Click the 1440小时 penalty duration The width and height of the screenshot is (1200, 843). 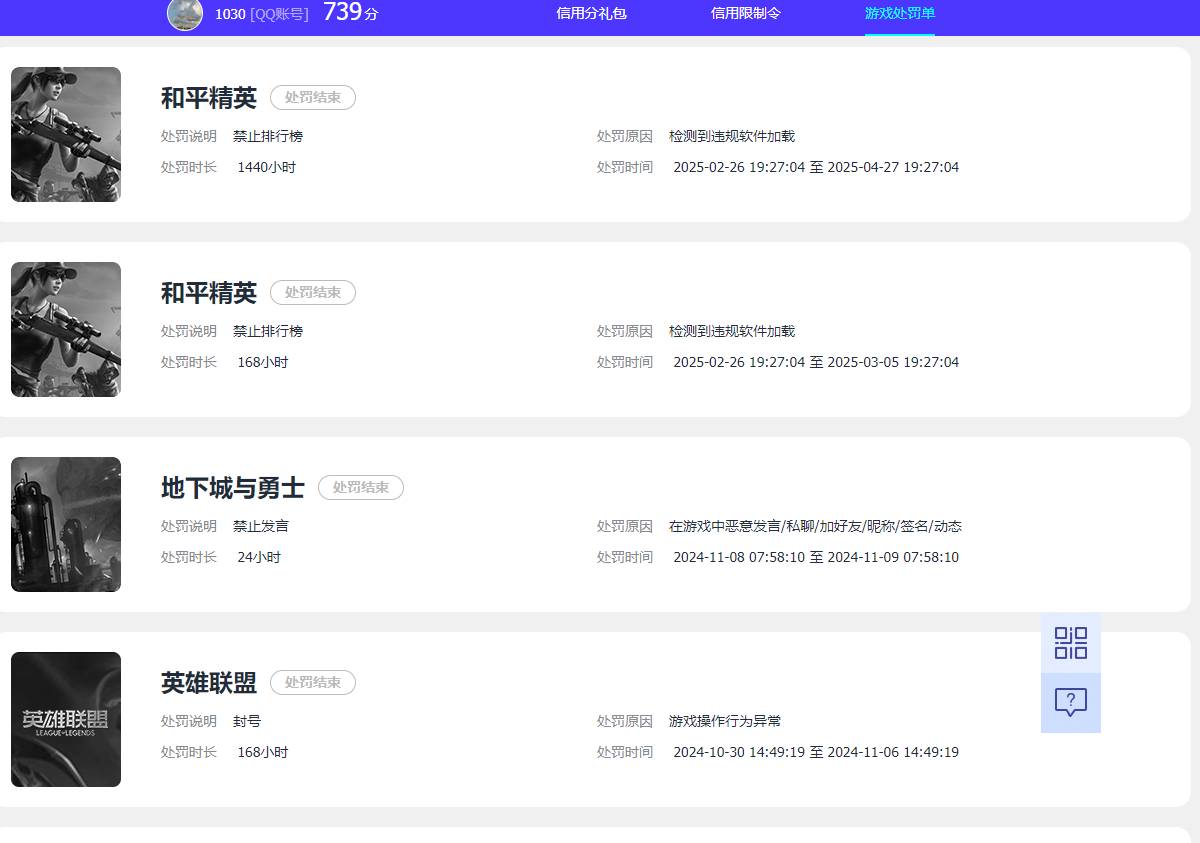pos(266,167)
